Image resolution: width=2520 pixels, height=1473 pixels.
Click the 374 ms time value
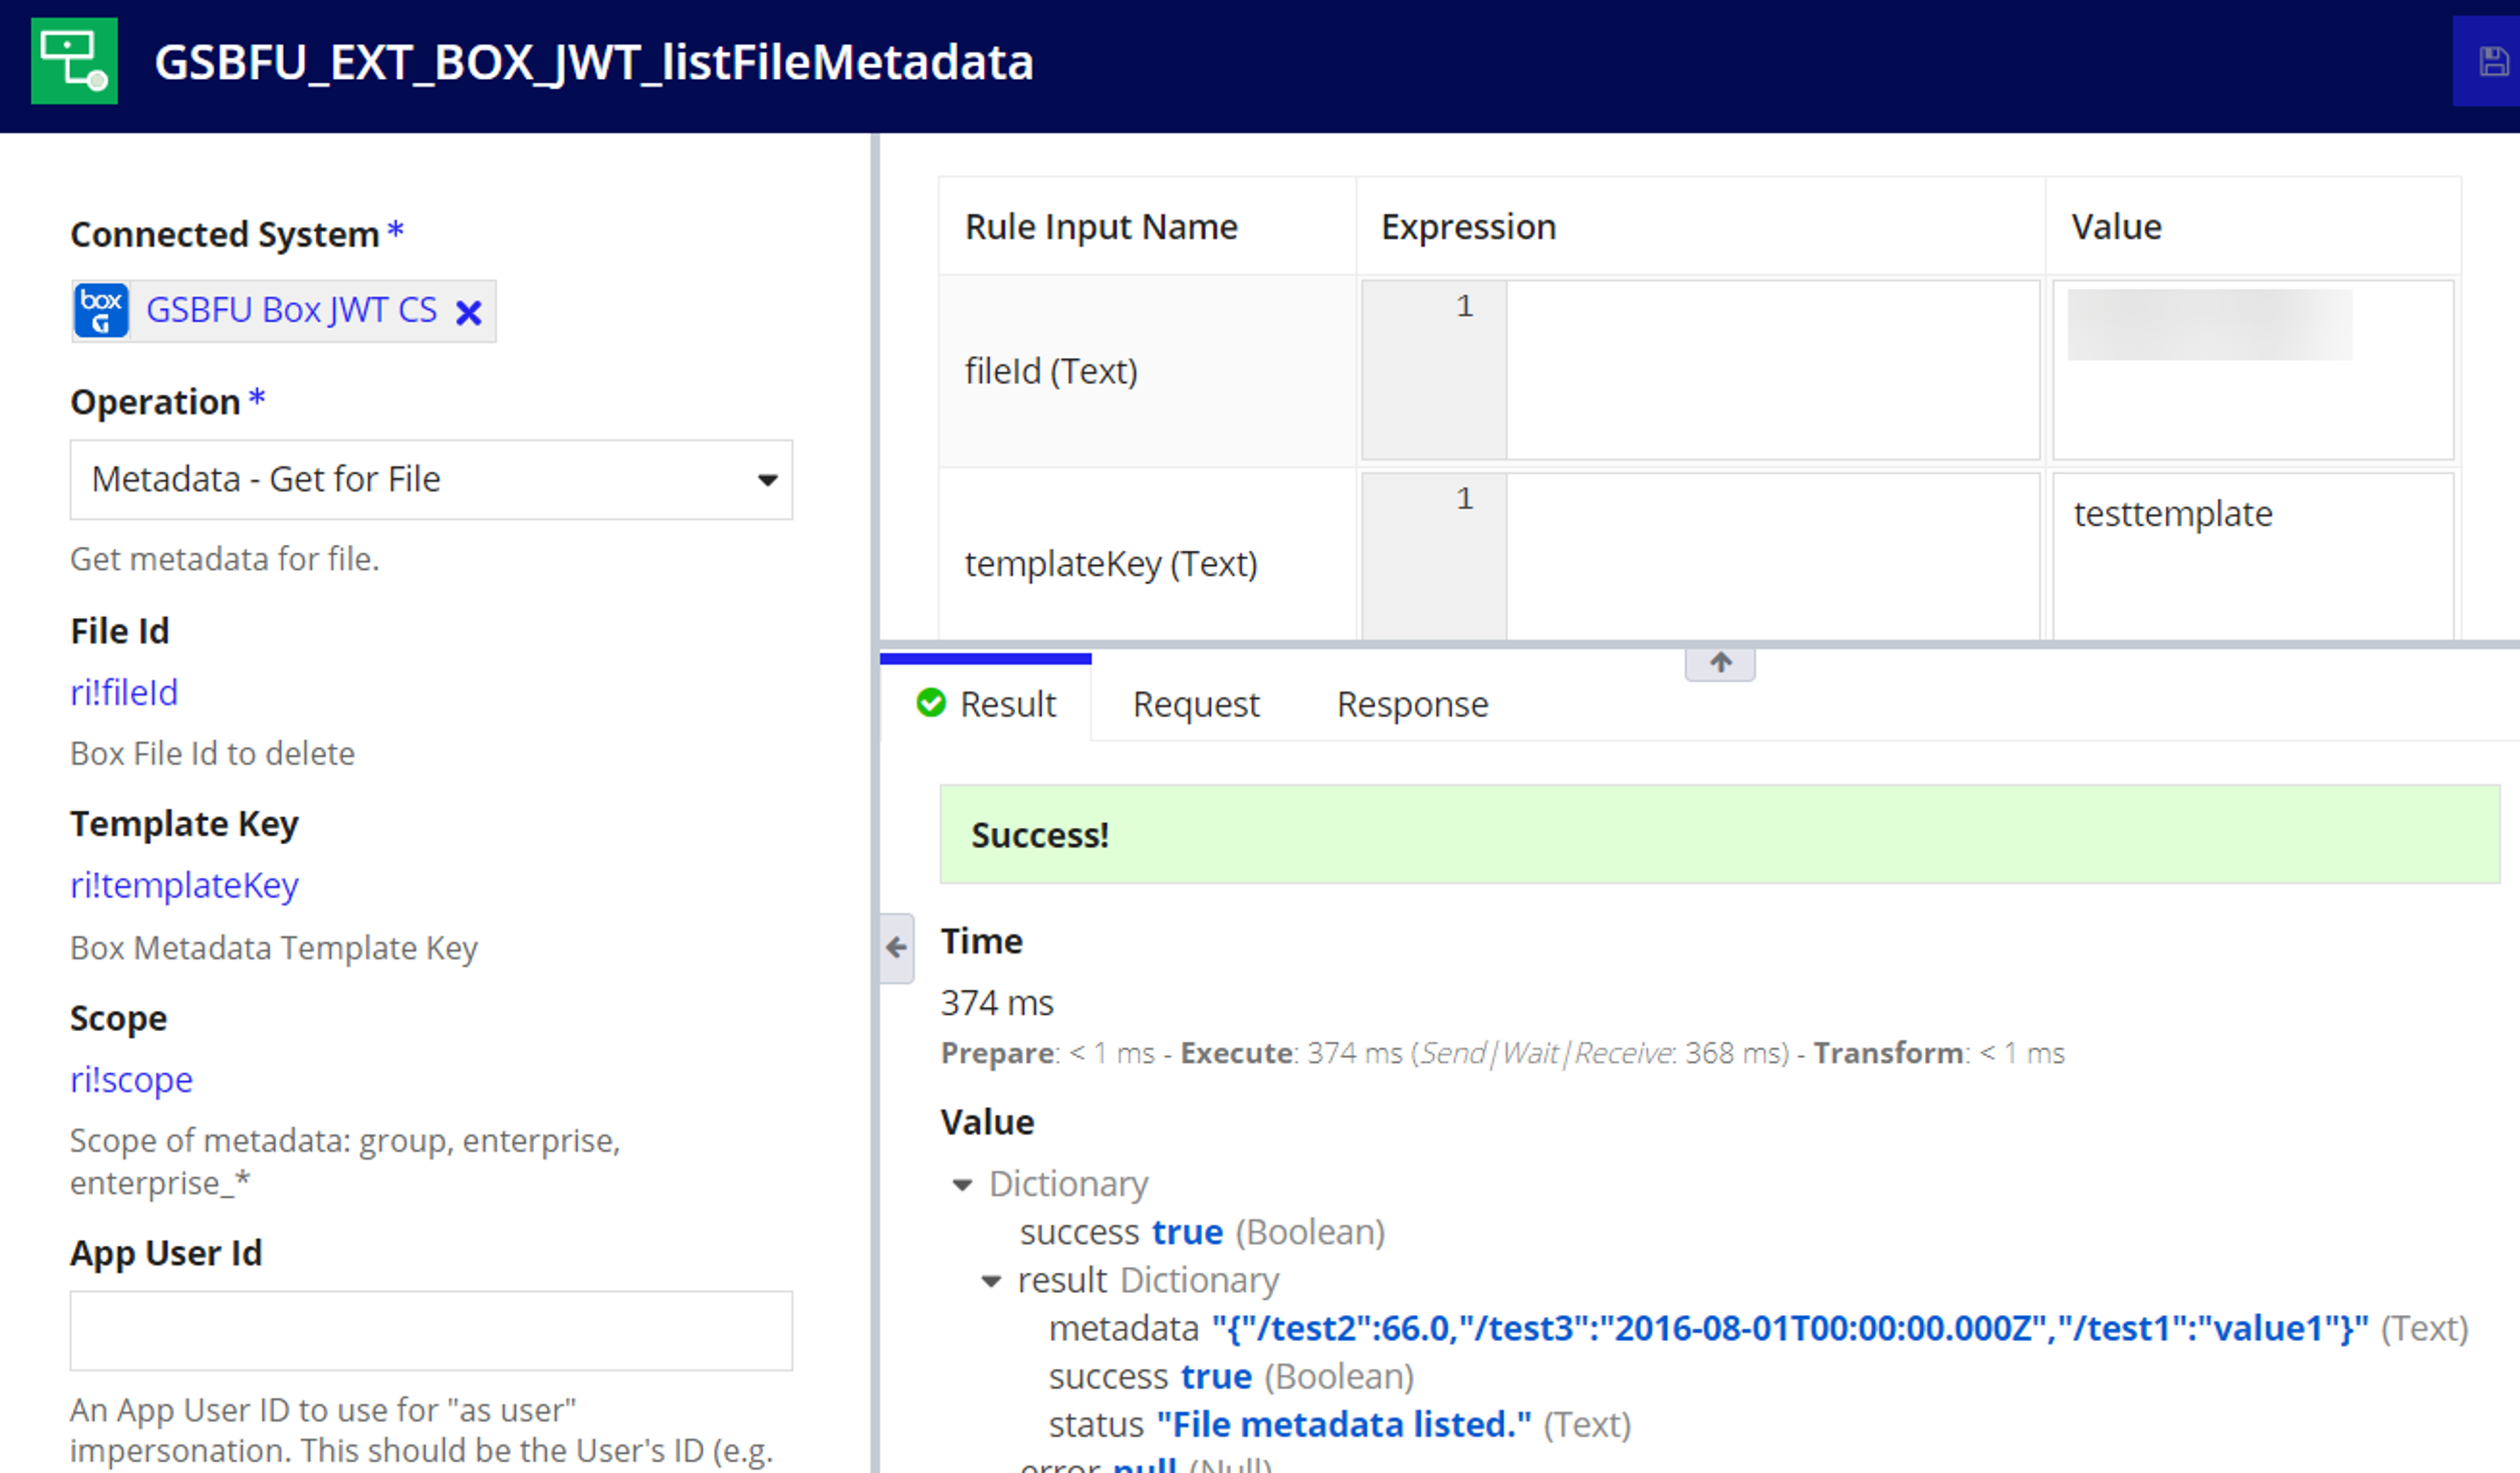click(x=997, y=1003)
